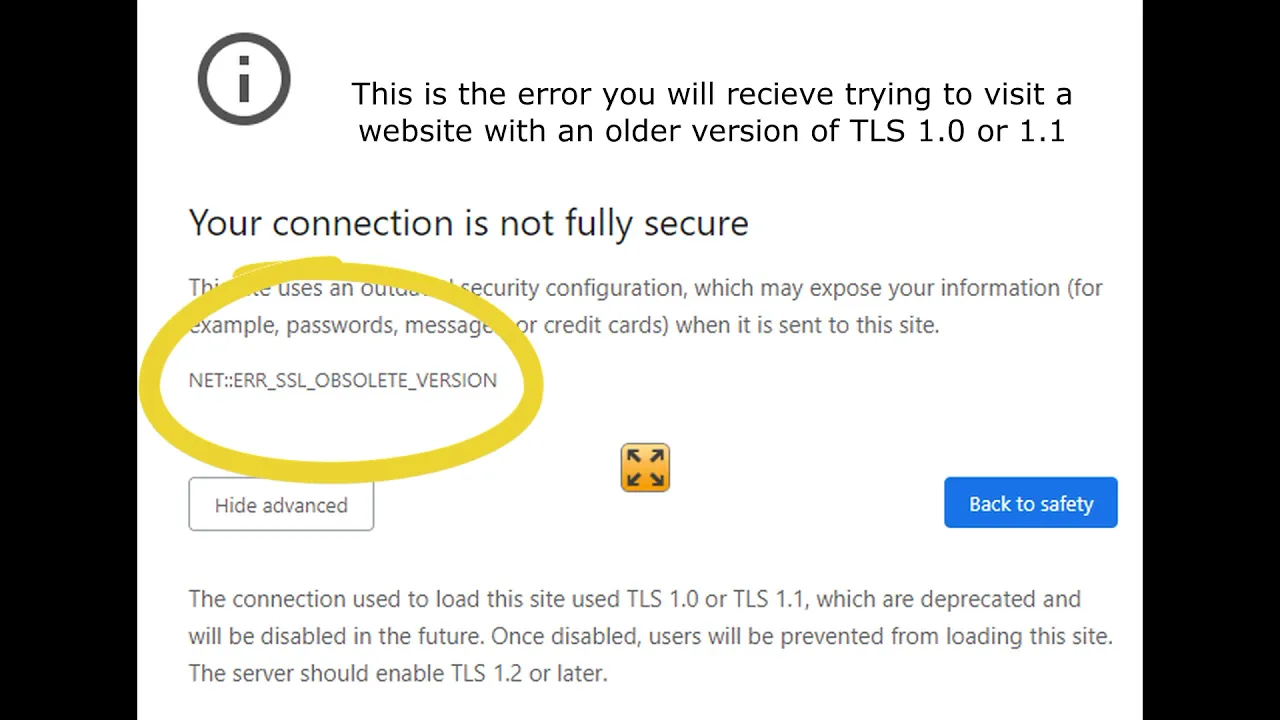
Task: Click the black bar left of the page
Action: pyautogui.click(x=68, y=360)
